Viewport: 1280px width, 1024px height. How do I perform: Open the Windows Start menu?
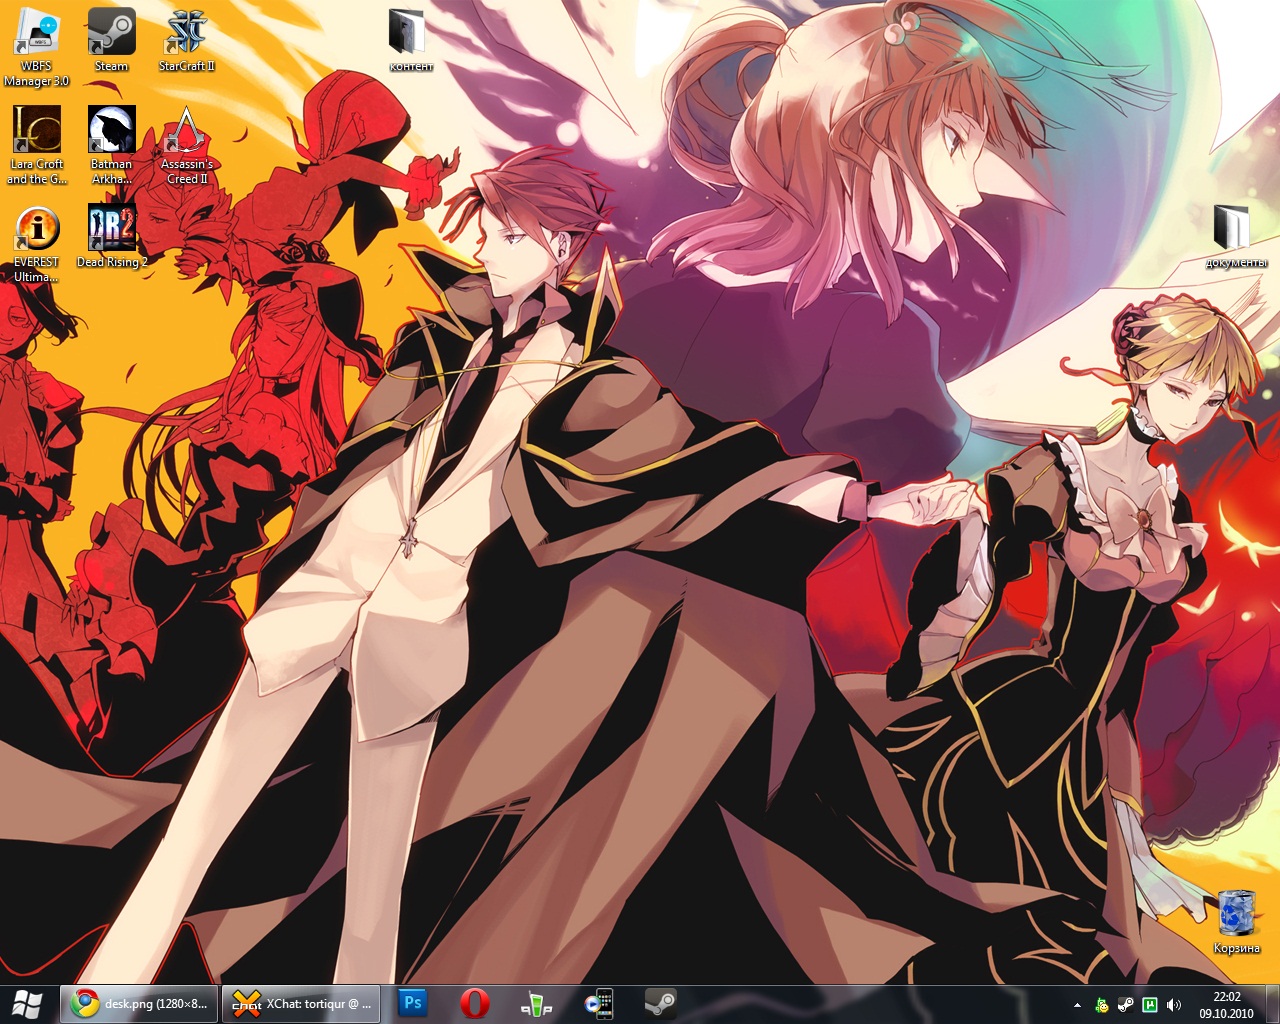tap(28, 1003)
